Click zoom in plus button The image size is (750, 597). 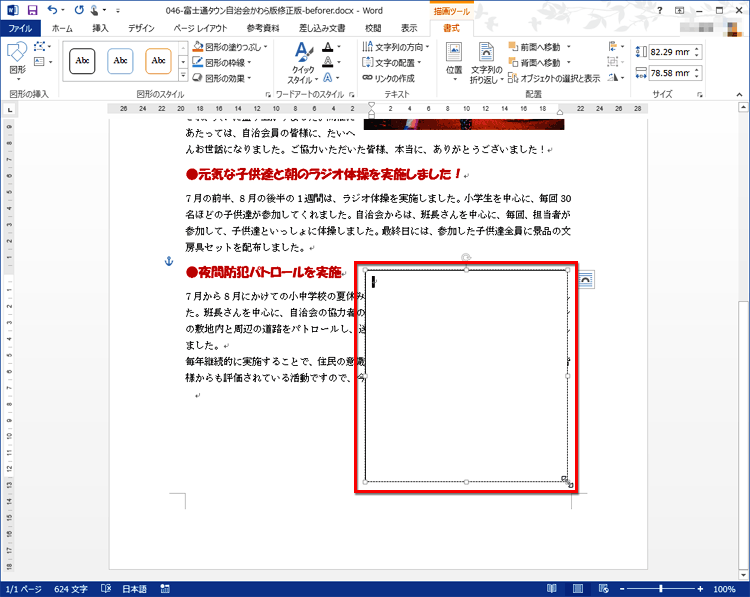tap(700, 589)
